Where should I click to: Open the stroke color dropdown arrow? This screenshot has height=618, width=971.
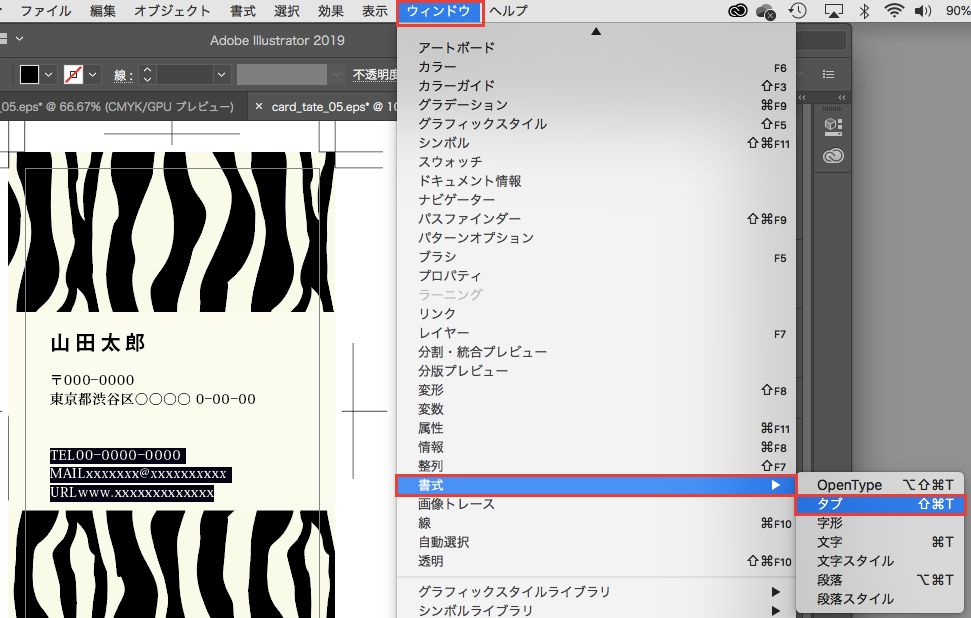point(92,74)
